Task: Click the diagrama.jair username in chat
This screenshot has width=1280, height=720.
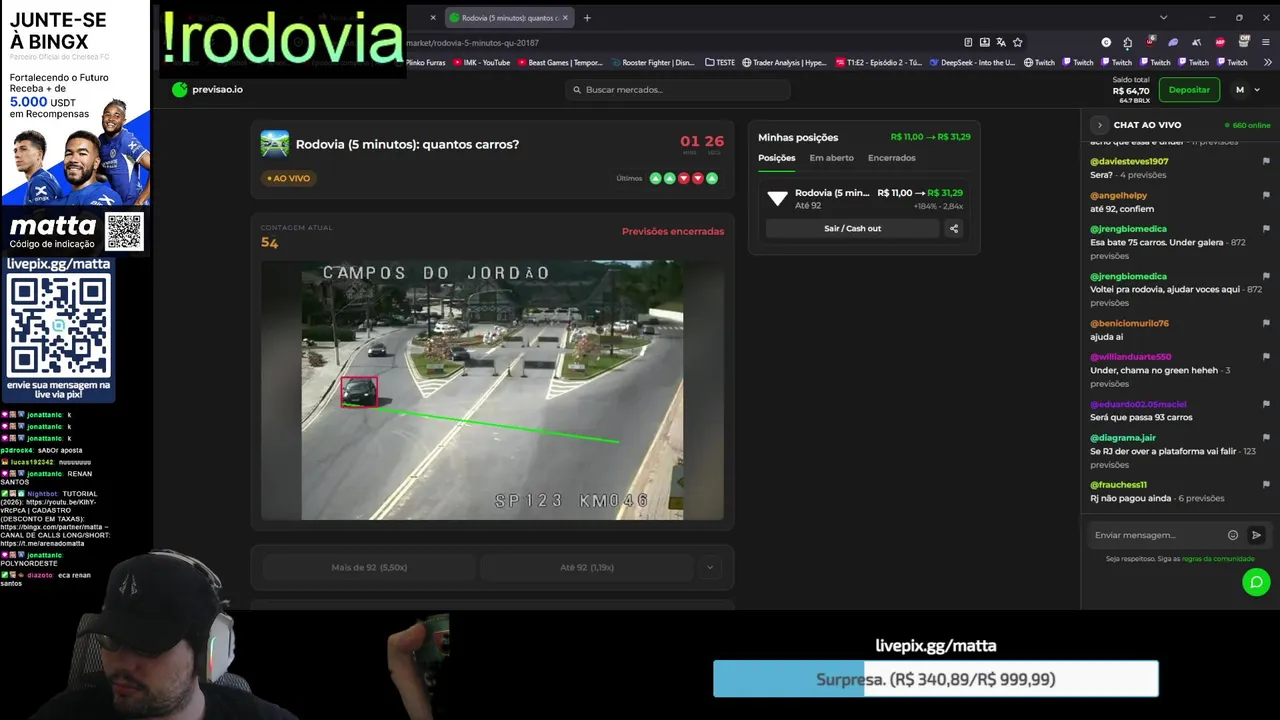Action: click(1123, 438)
